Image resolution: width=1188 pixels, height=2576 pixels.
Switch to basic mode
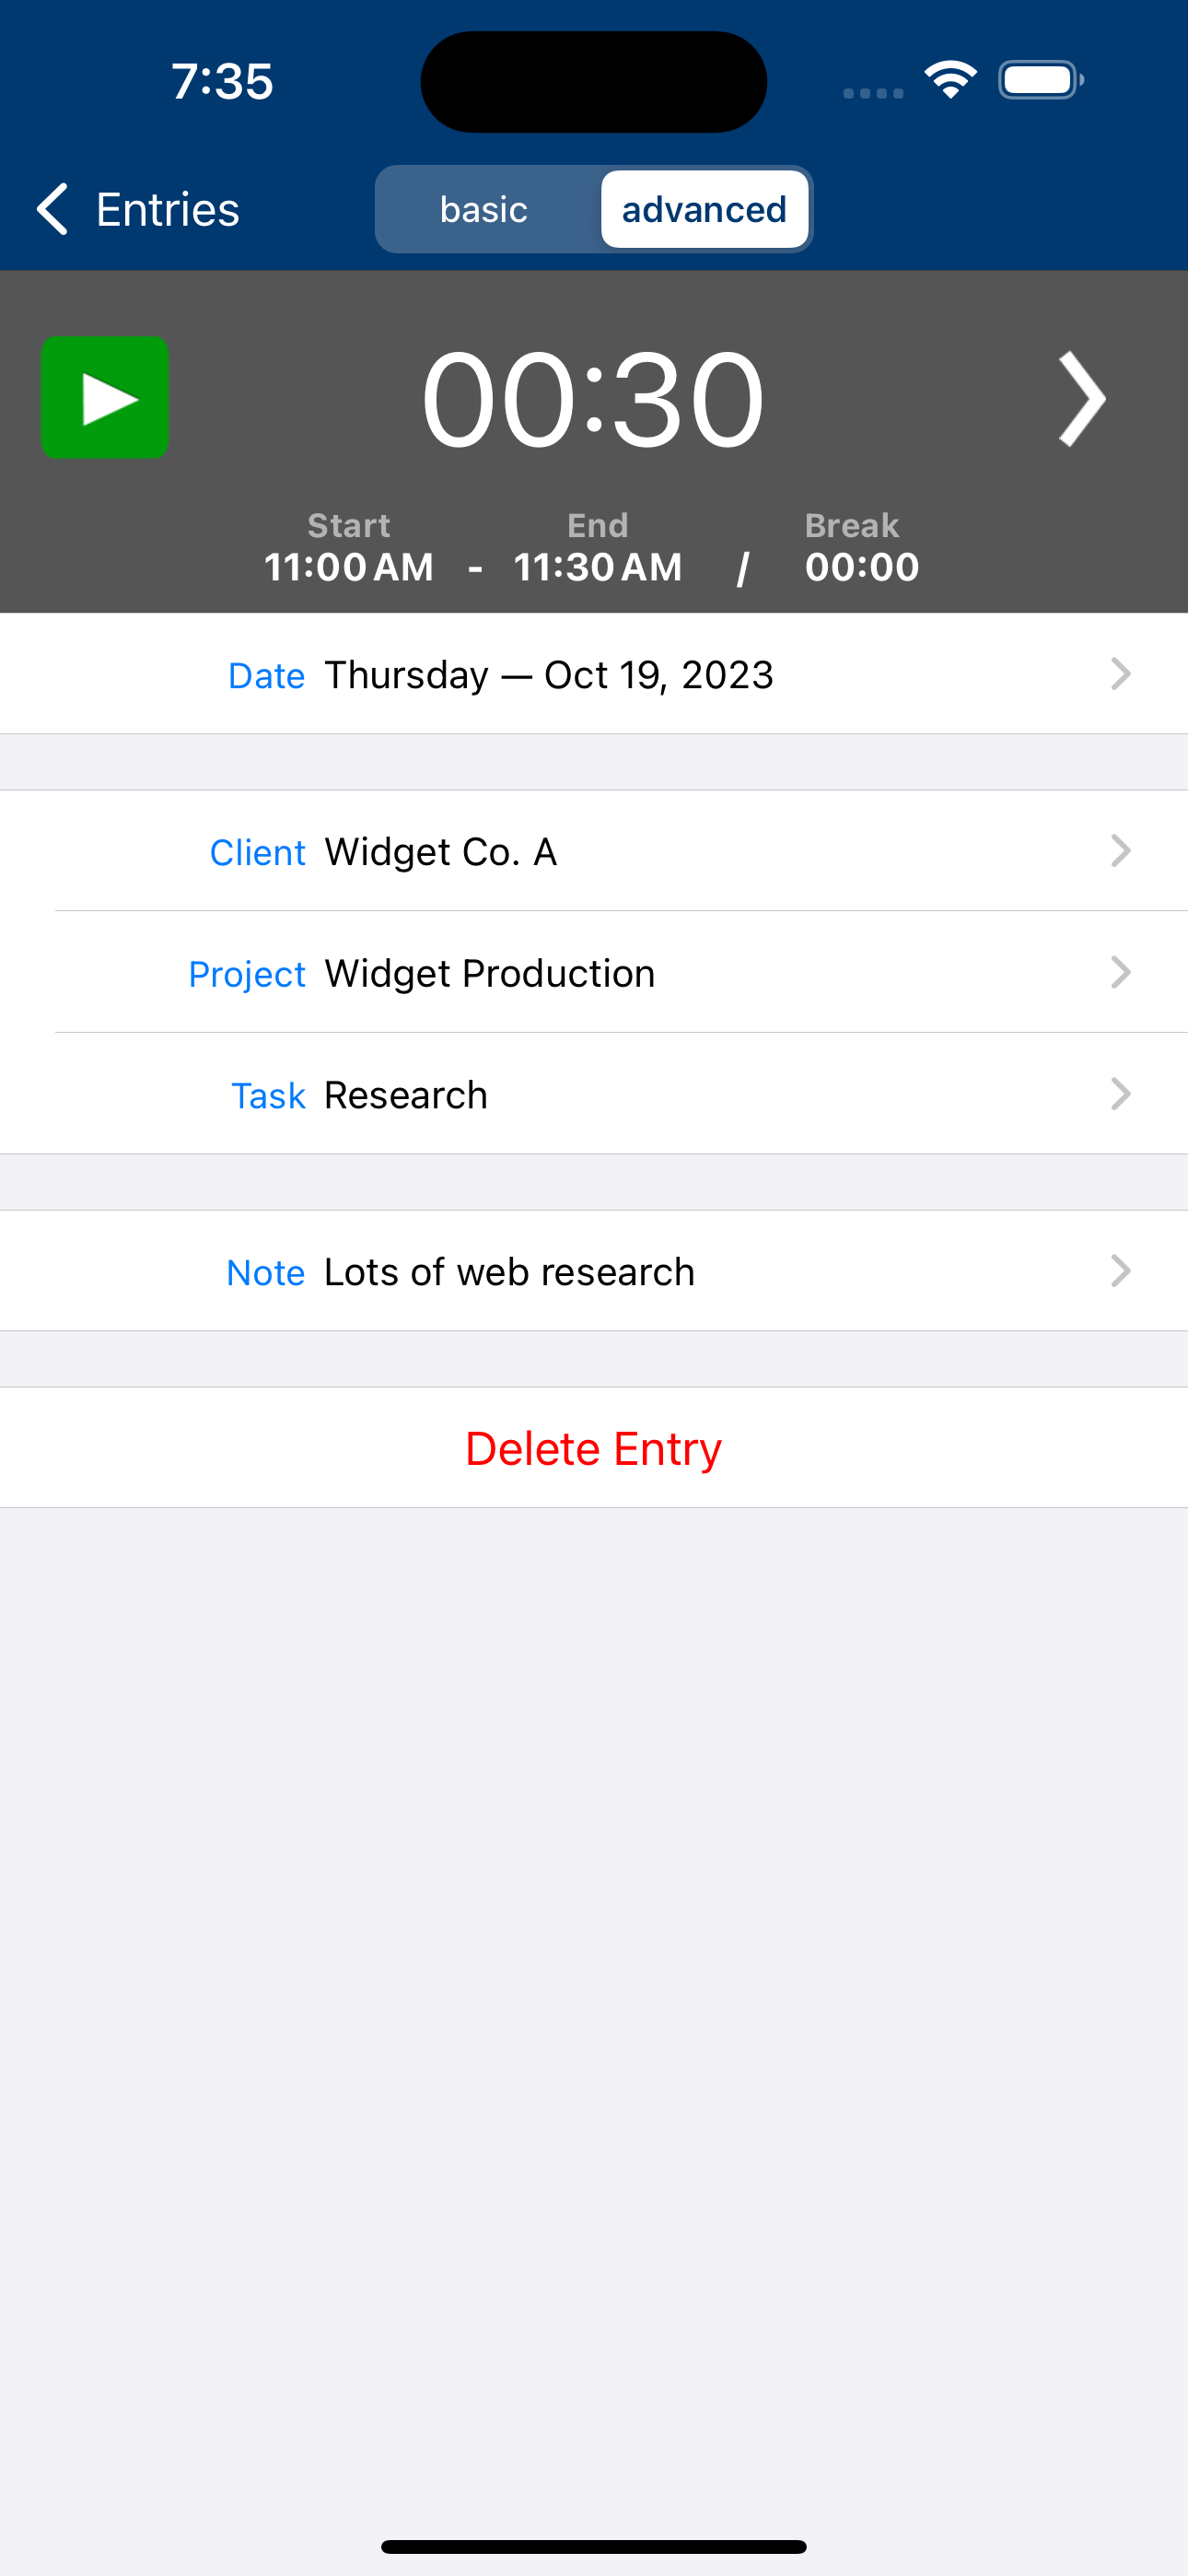coord(484,209)
